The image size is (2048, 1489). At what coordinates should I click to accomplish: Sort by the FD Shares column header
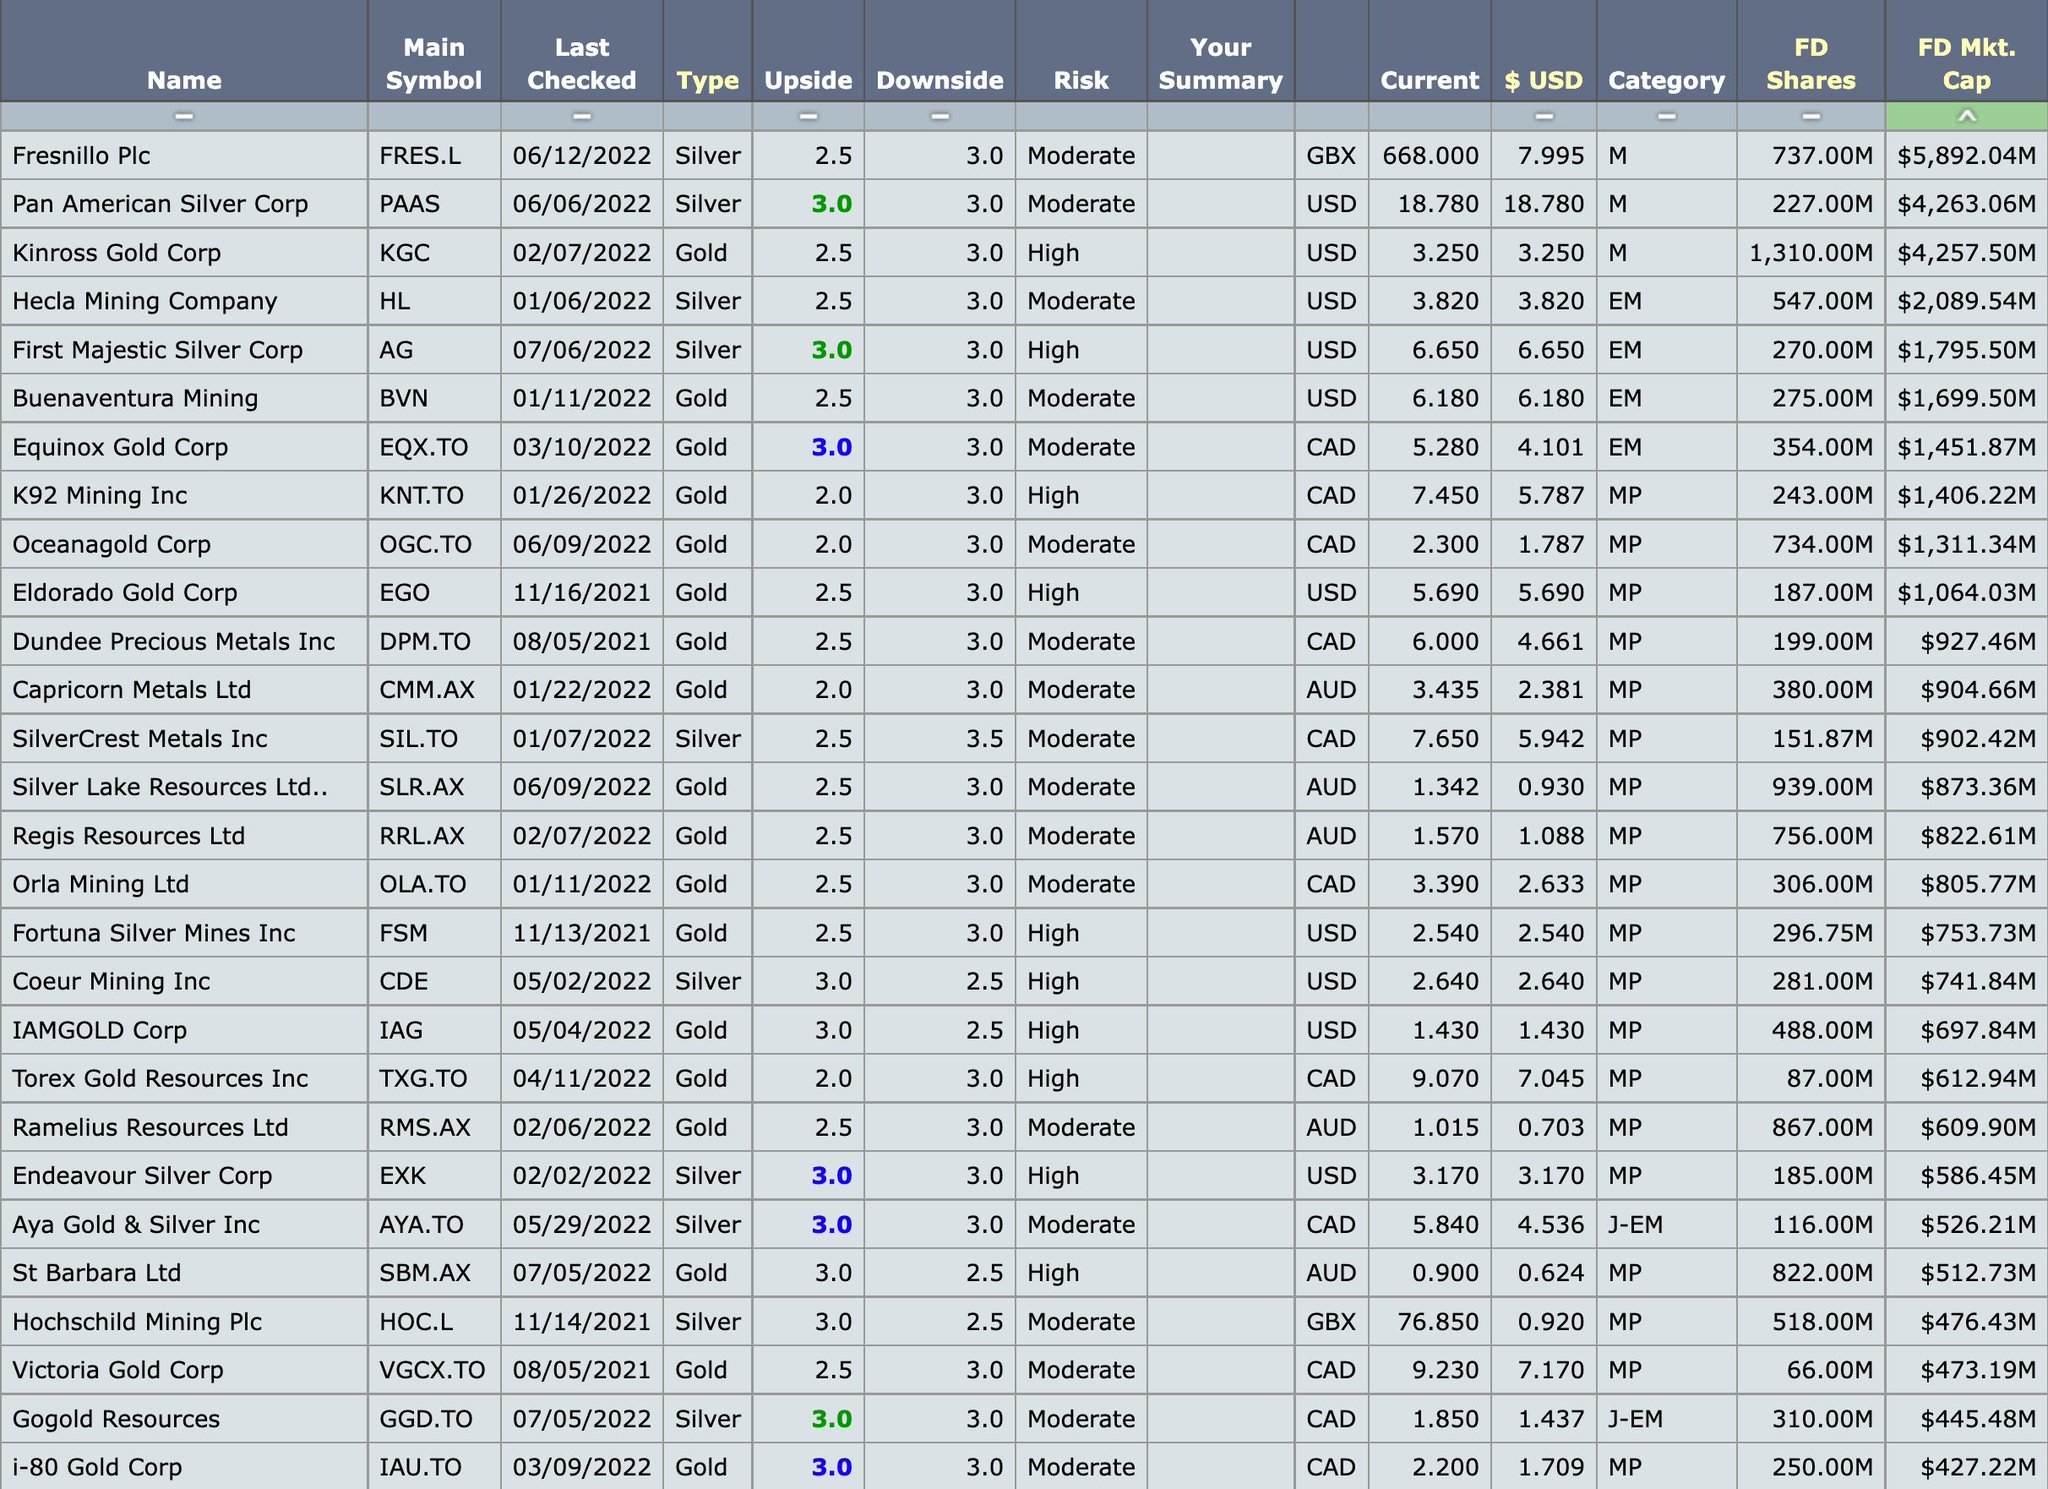pyautogui.click(x=1810, y=64)
